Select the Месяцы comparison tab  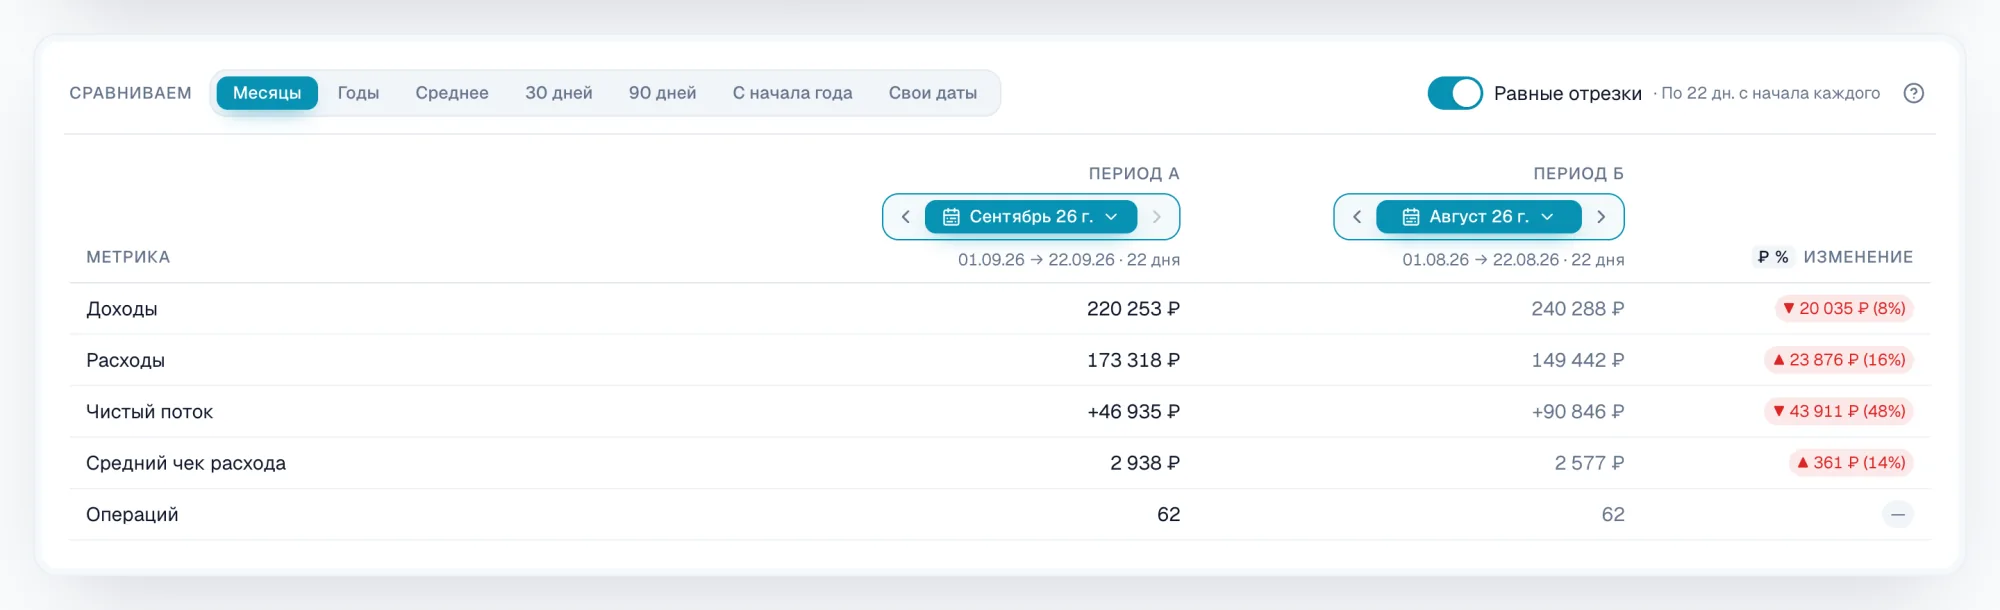[x=267, y=93]
